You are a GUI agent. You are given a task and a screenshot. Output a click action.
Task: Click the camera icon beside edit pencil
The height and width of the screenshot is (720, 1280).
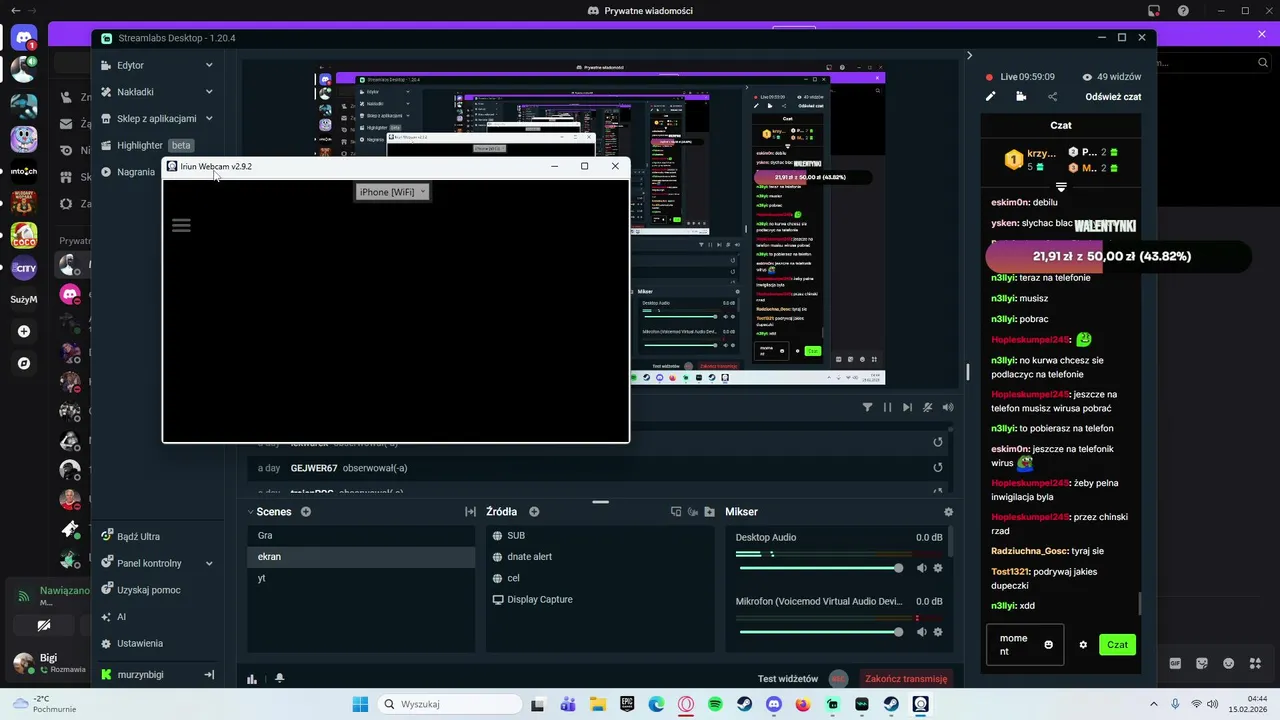(x=1021, y=97)
